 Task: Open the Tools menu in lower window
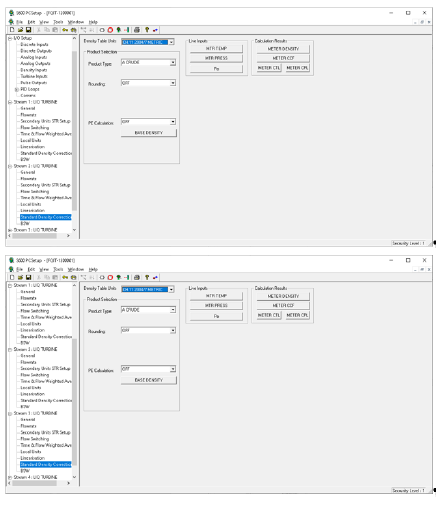[x=58, y=269]
